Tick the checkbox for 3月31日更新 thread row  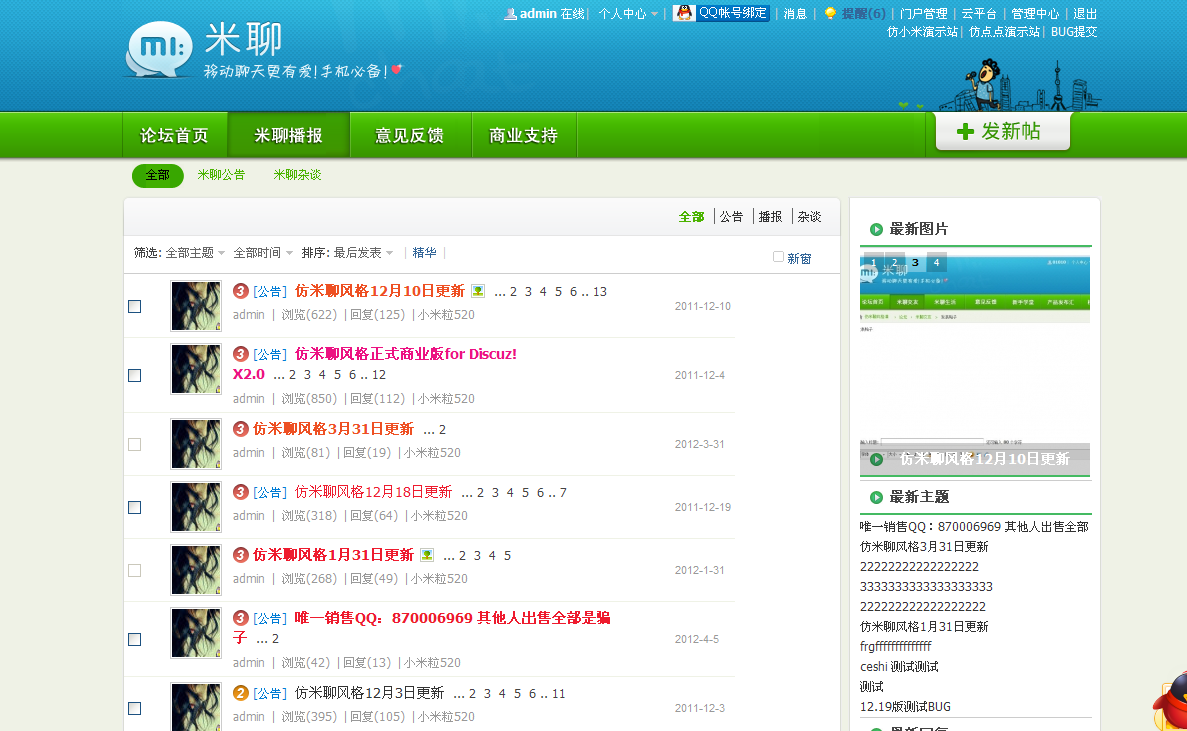point(135,444)
